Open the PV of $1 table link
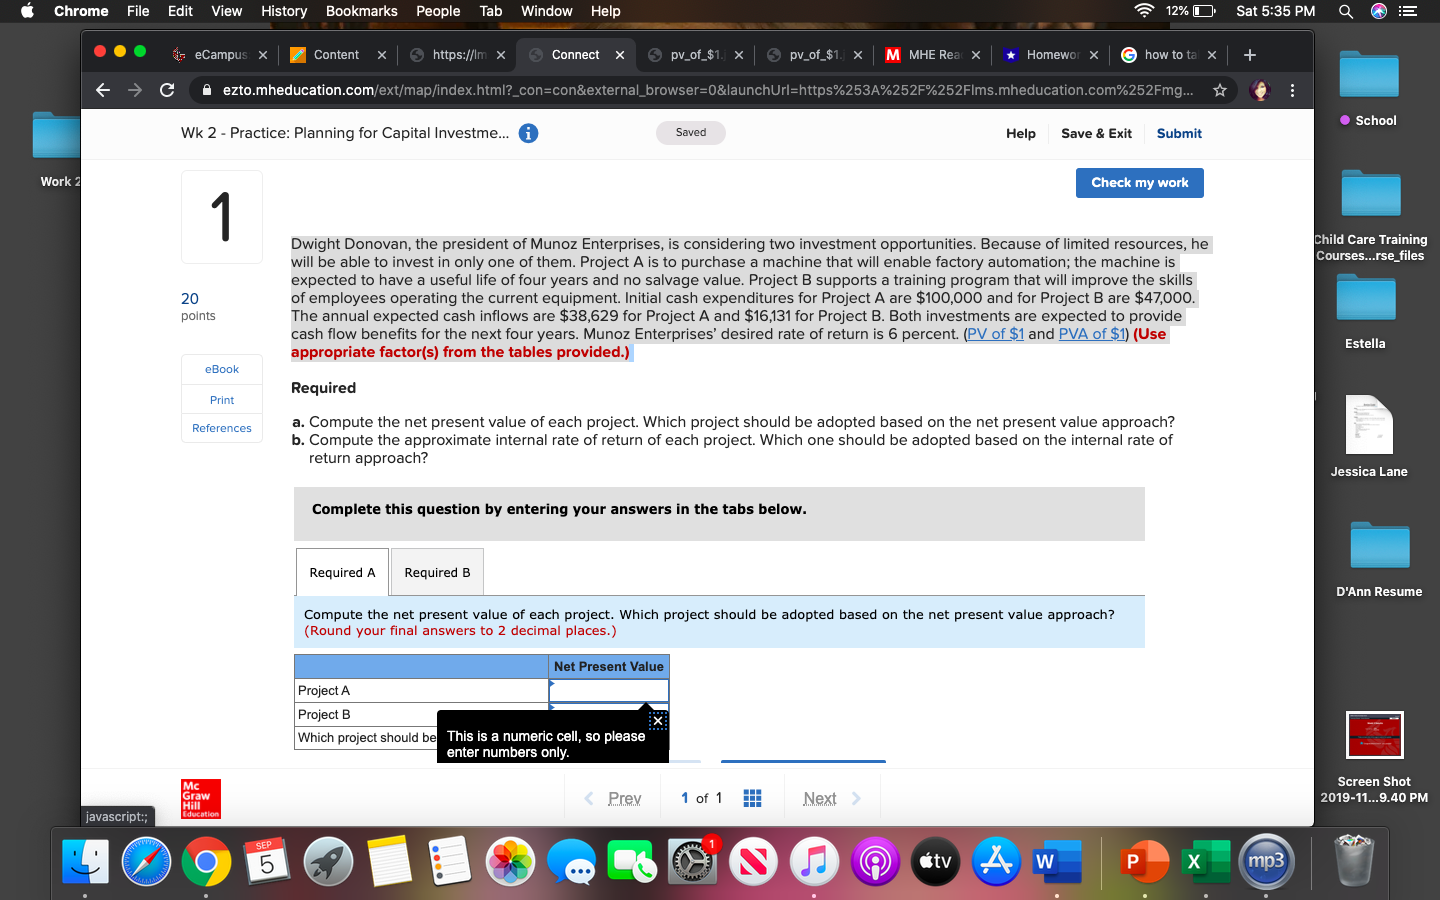 995,333
